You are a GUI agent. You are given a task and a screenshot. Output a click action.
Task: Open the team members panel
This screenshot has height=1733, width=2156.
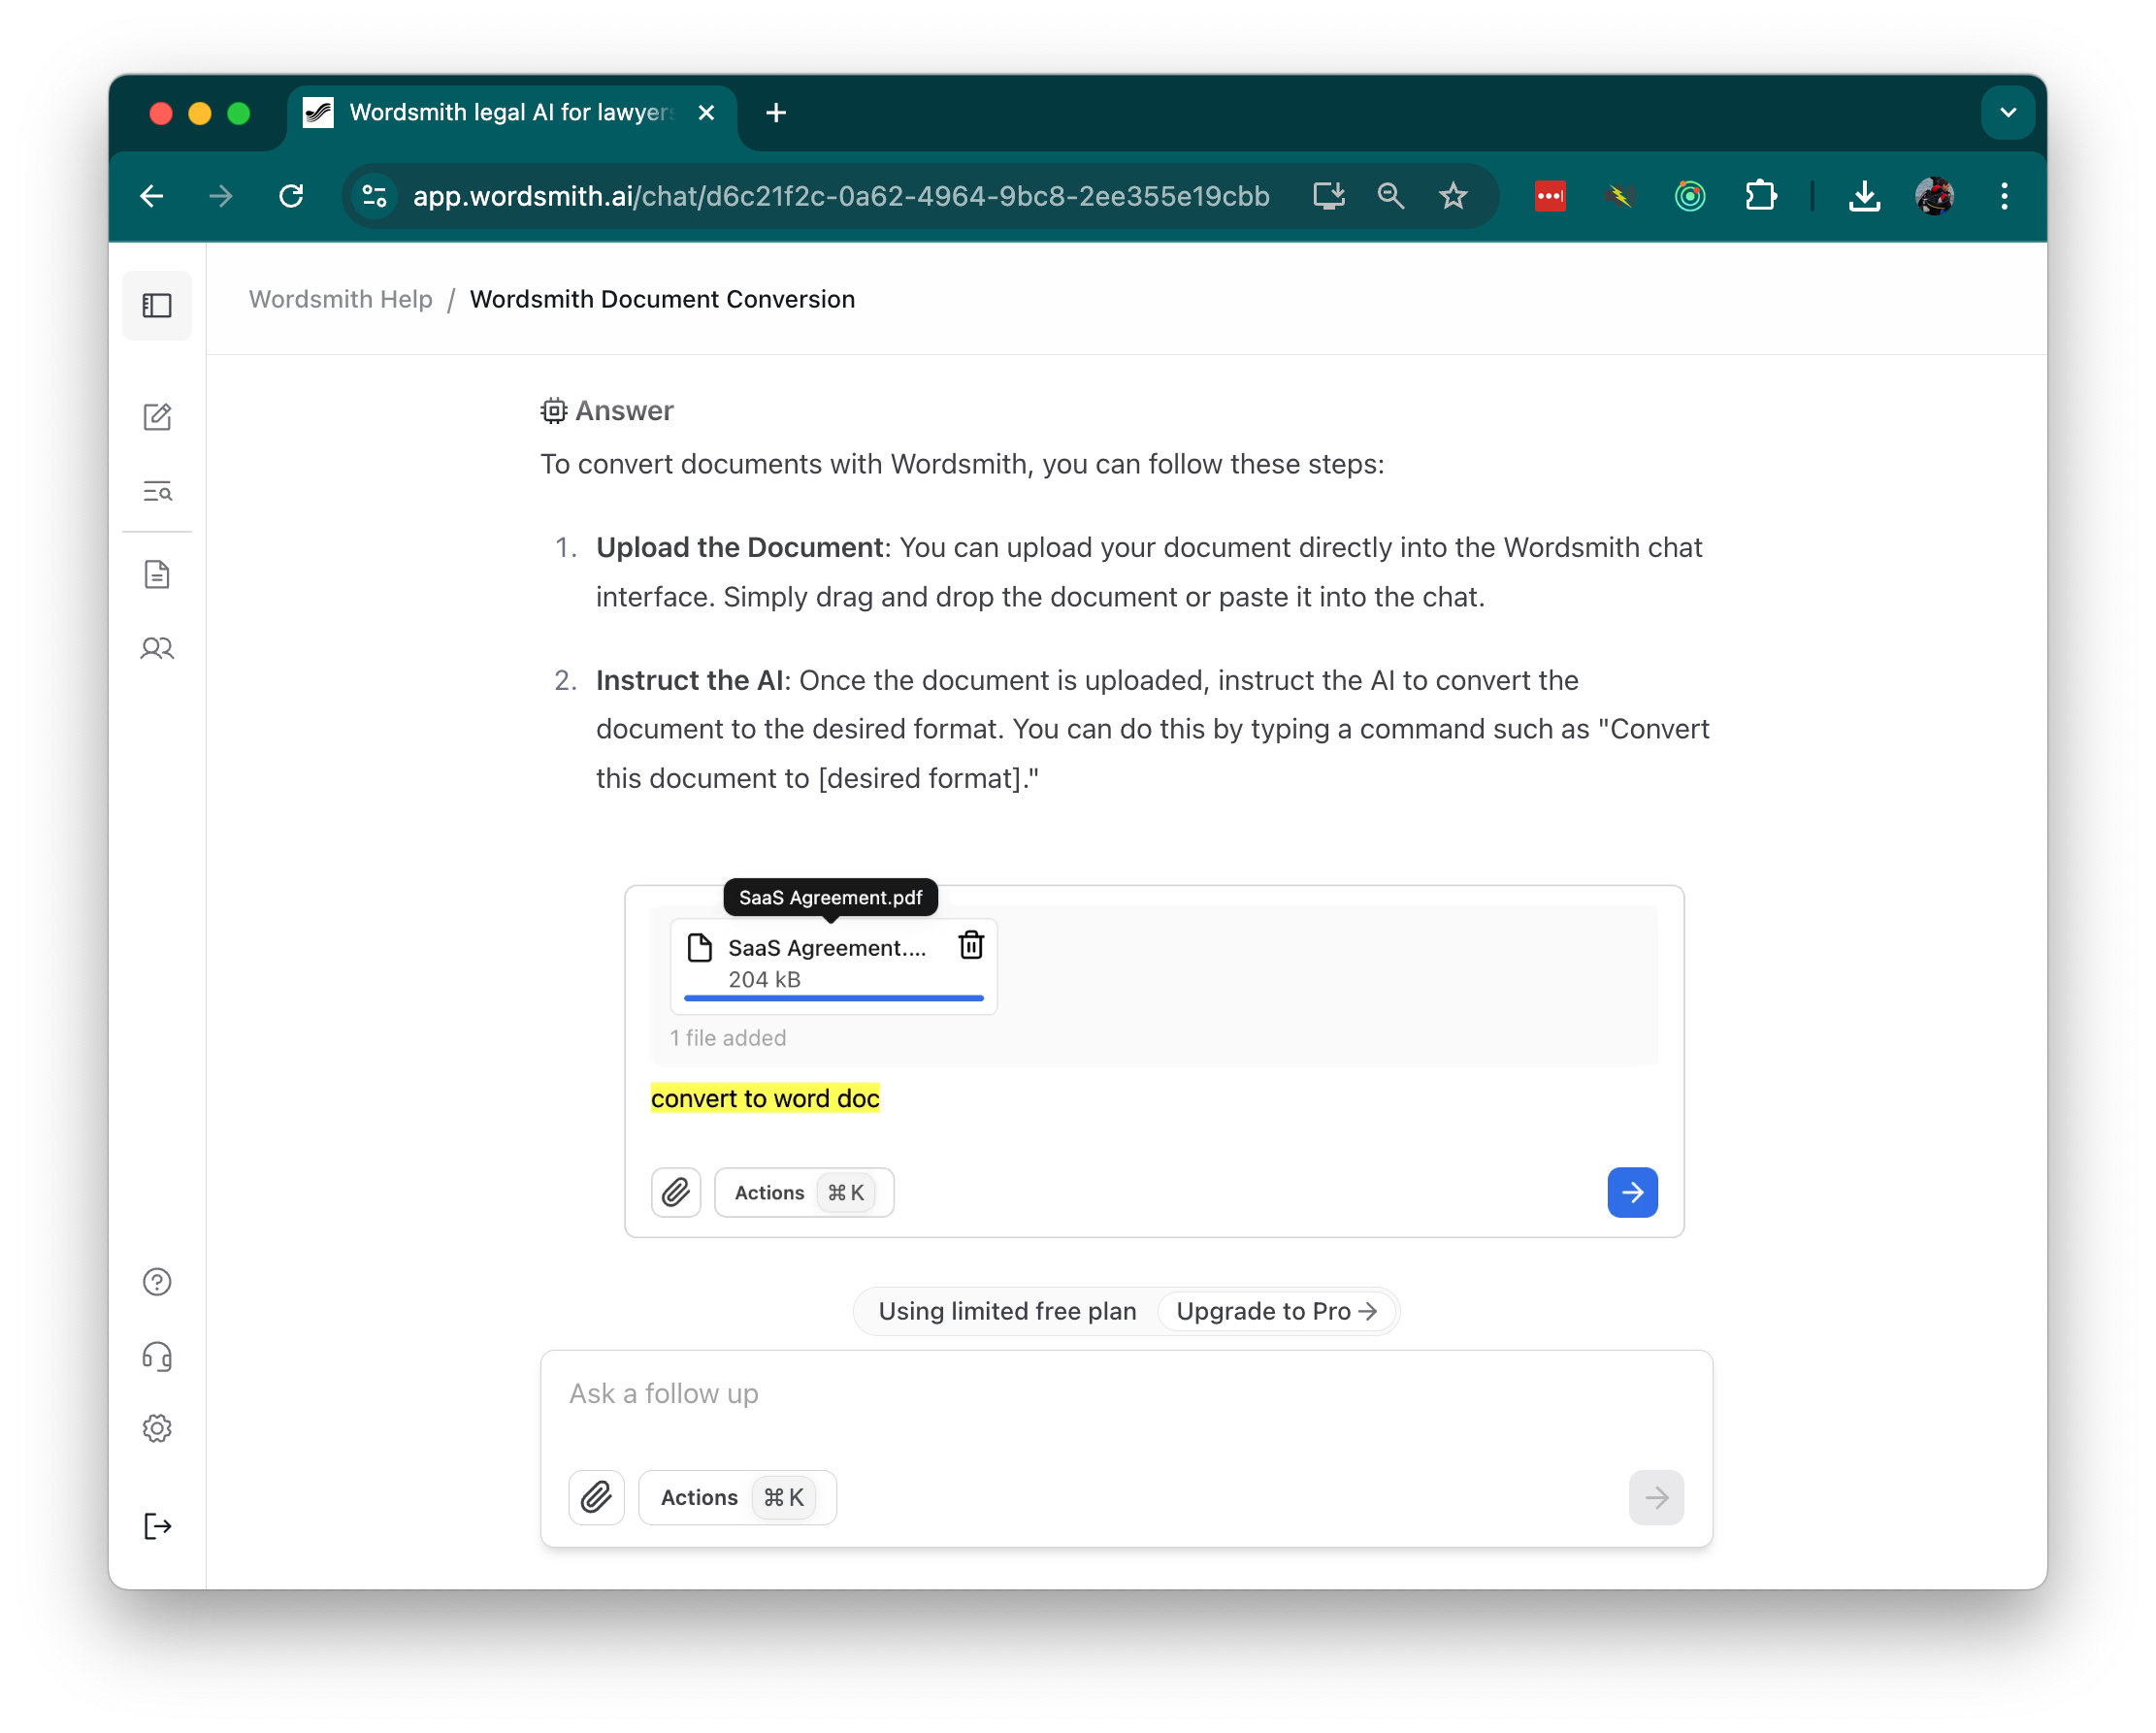click(x=157, y=648)
